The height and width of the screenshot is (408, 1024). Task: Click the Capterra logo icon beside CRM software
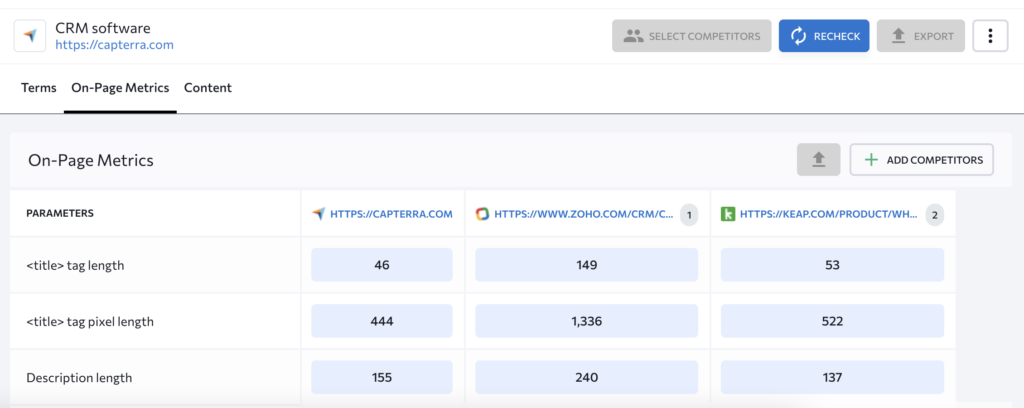(30, 36)
